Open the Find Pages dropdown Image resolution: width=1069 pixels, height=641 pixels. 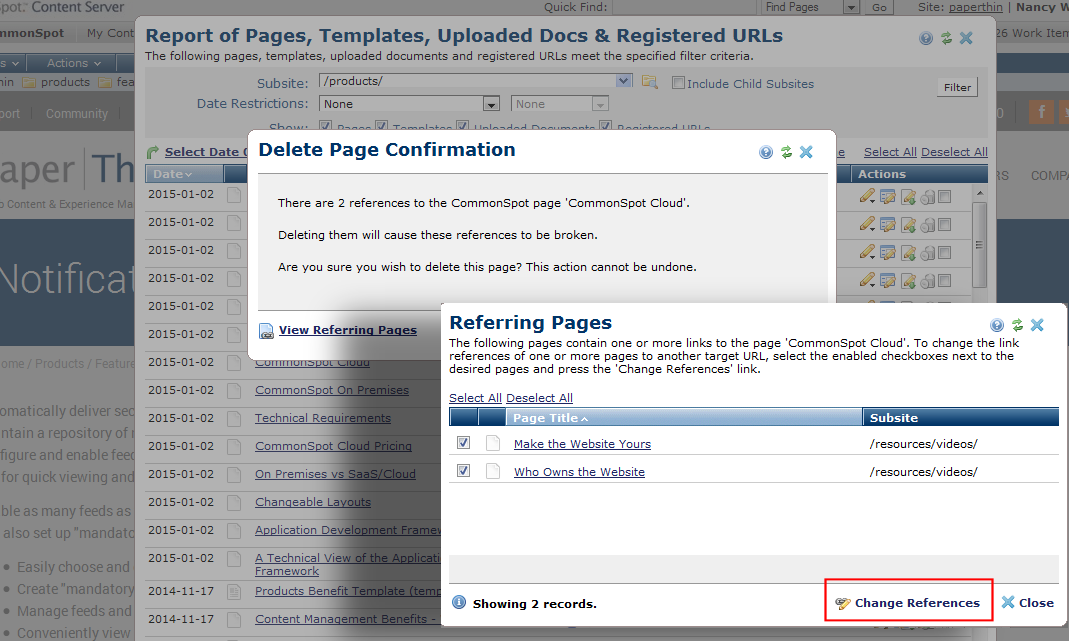(850, 8)
